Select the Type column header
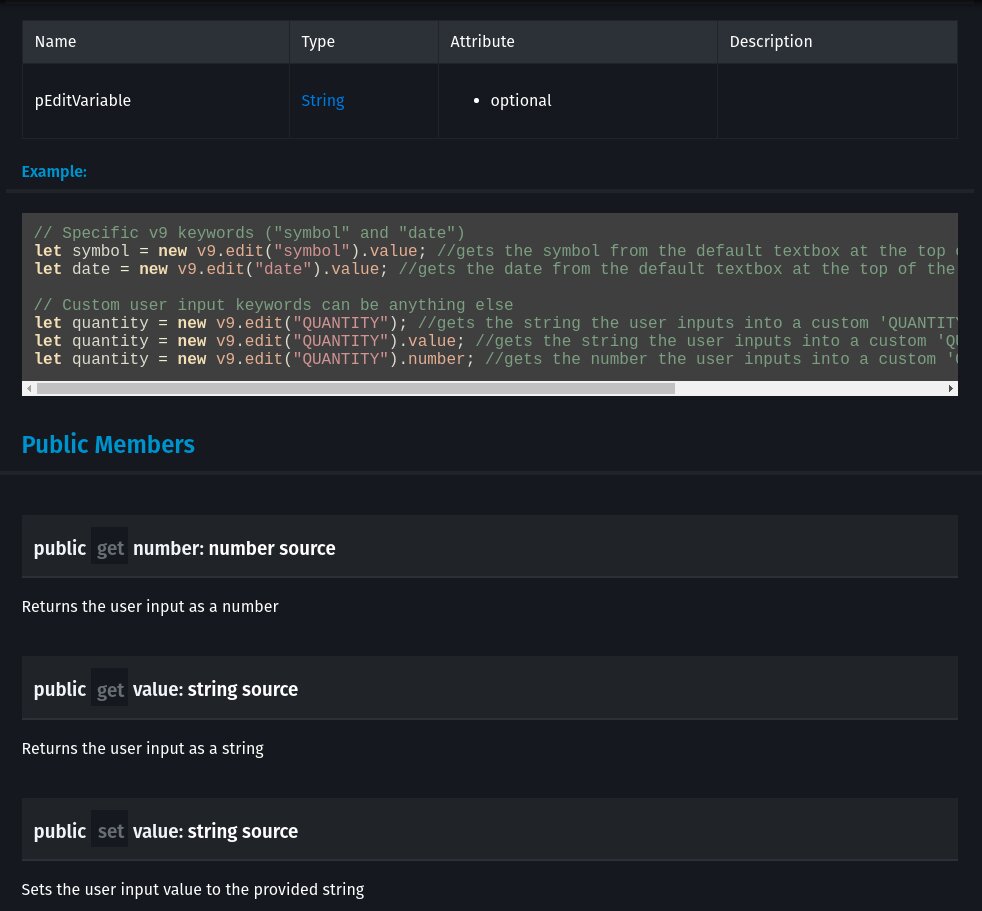Viewport: 982px width, 911px height. 318,42
